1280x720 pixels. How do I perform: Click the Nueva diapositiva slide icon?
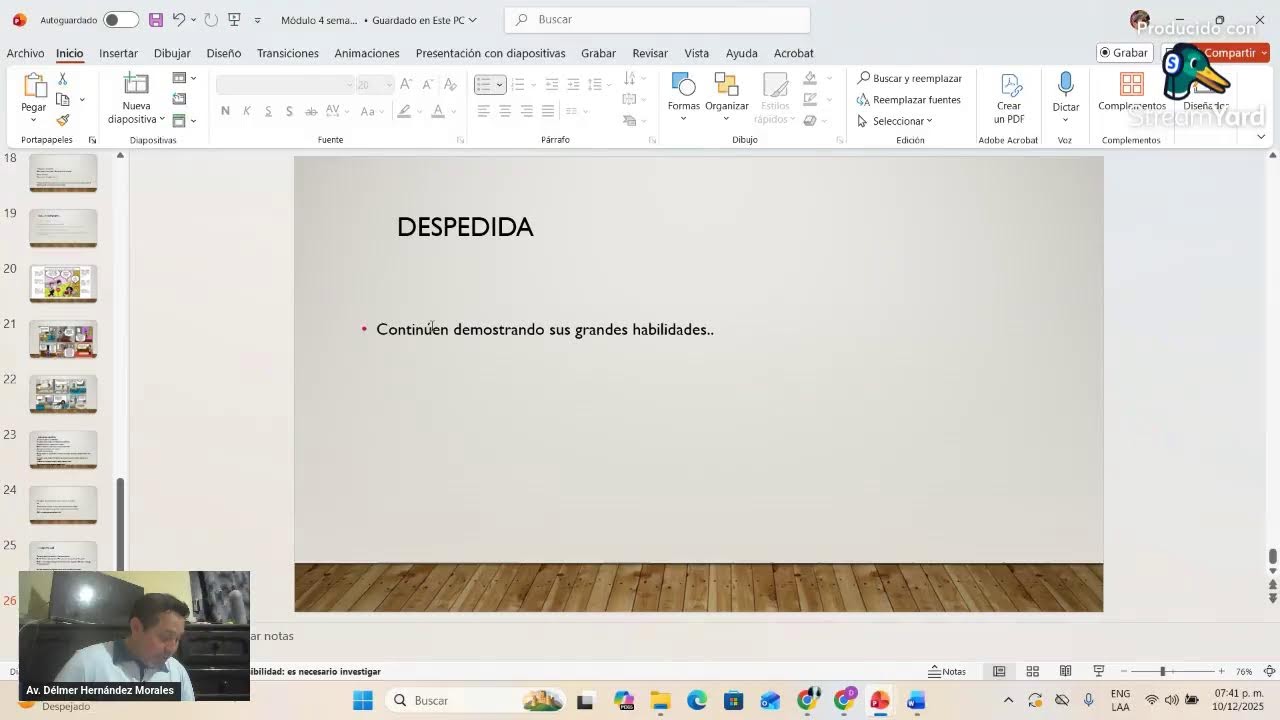[136, 84]
